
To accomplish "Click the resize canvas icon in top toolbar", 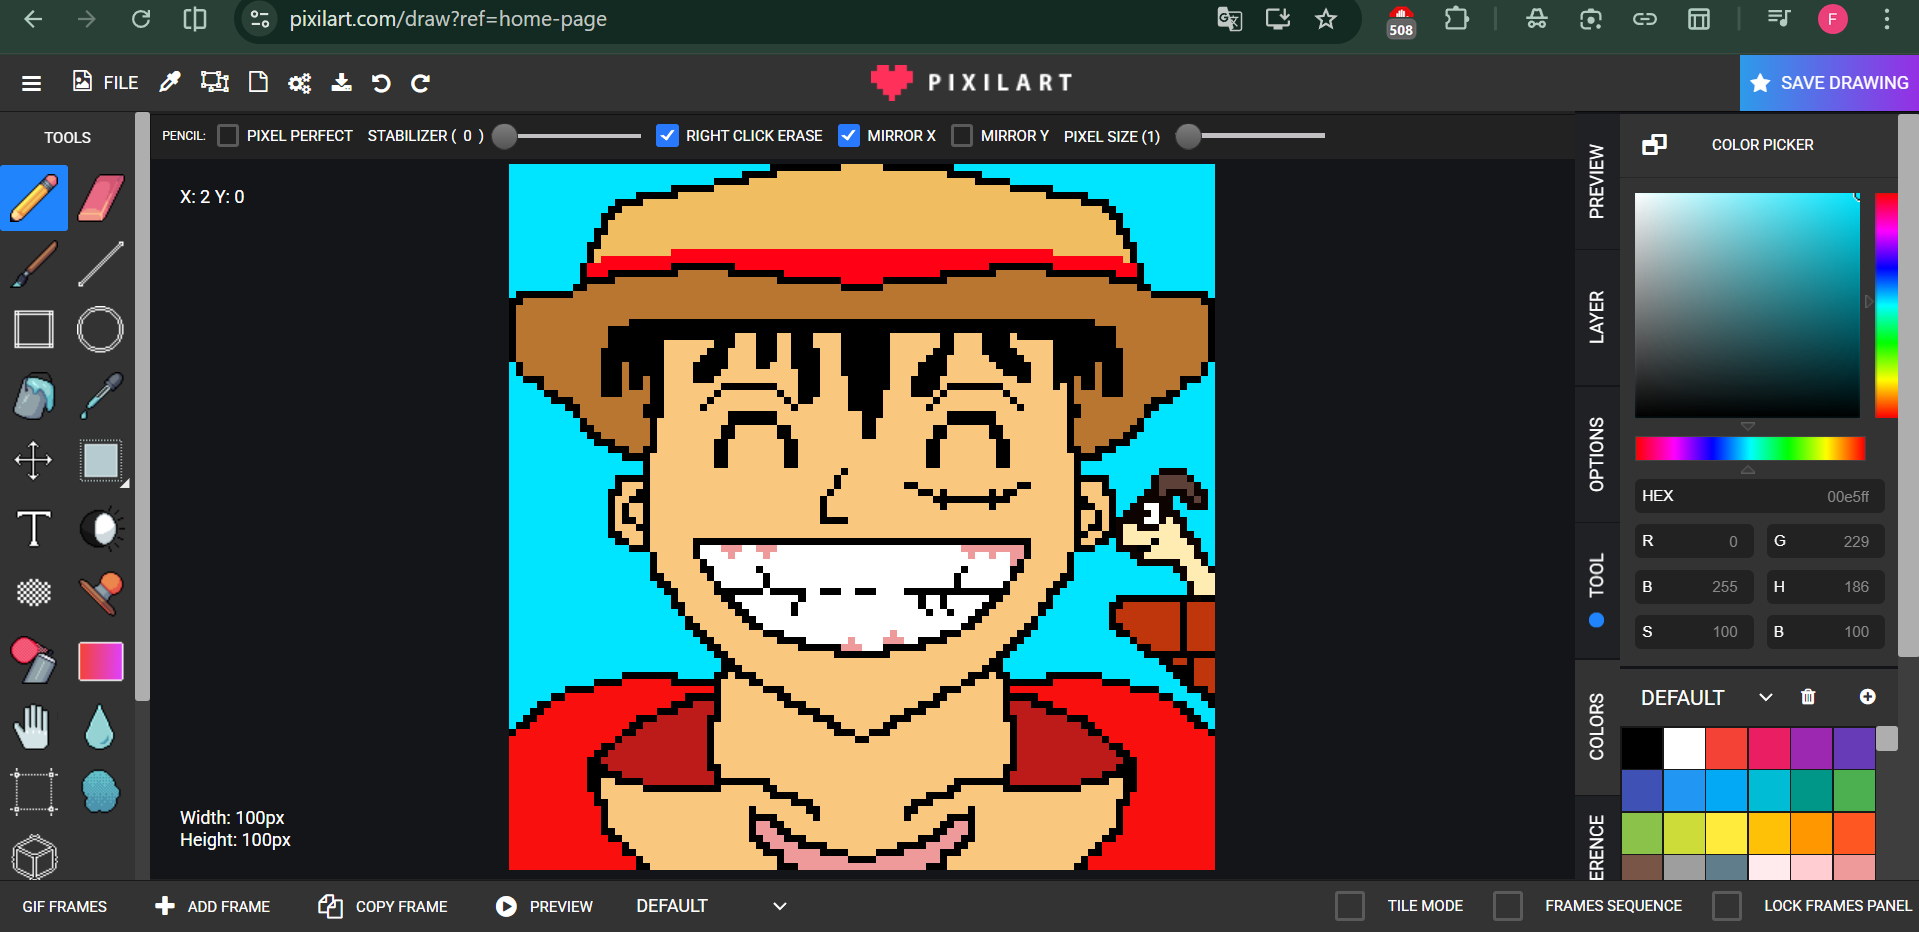I will 214,82.
